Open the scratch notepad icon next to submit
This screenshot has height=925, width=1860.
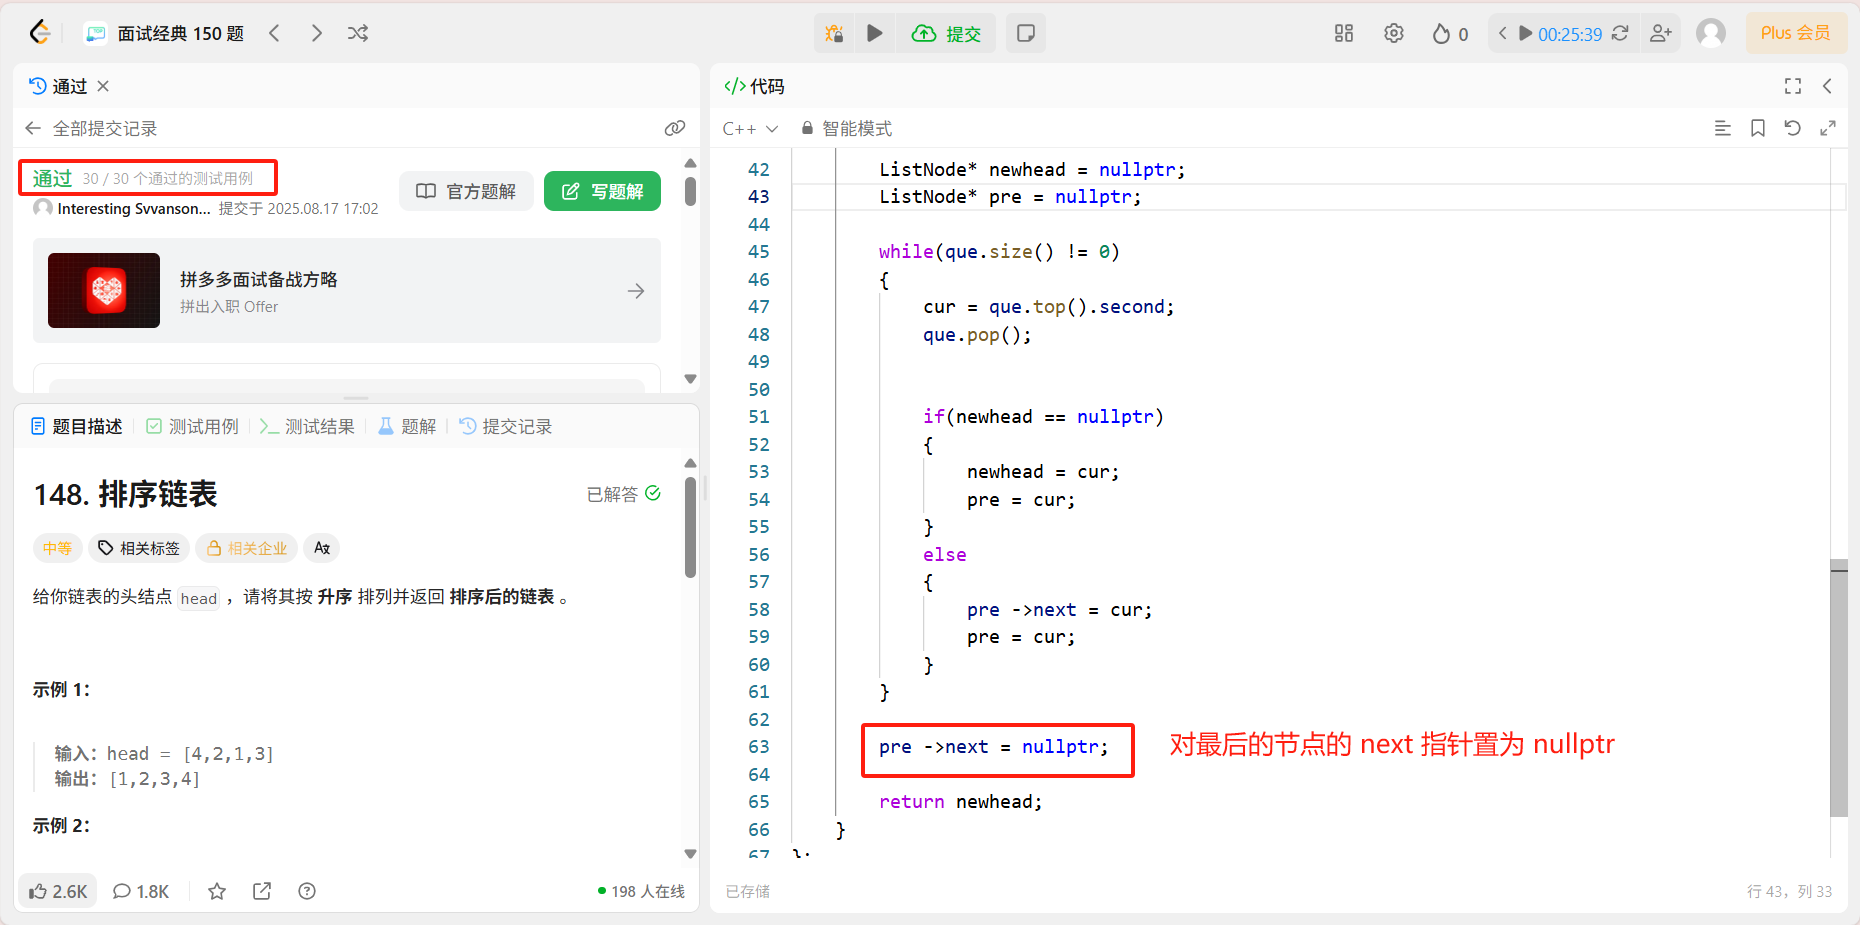click(x=1025, y=32)
